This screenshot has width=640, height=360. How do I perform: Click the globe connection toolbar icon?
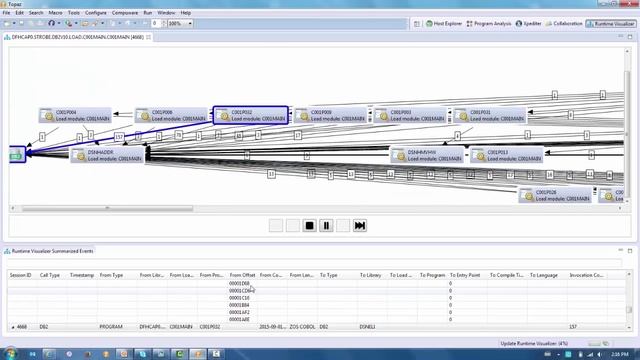[x=69, y=23]
